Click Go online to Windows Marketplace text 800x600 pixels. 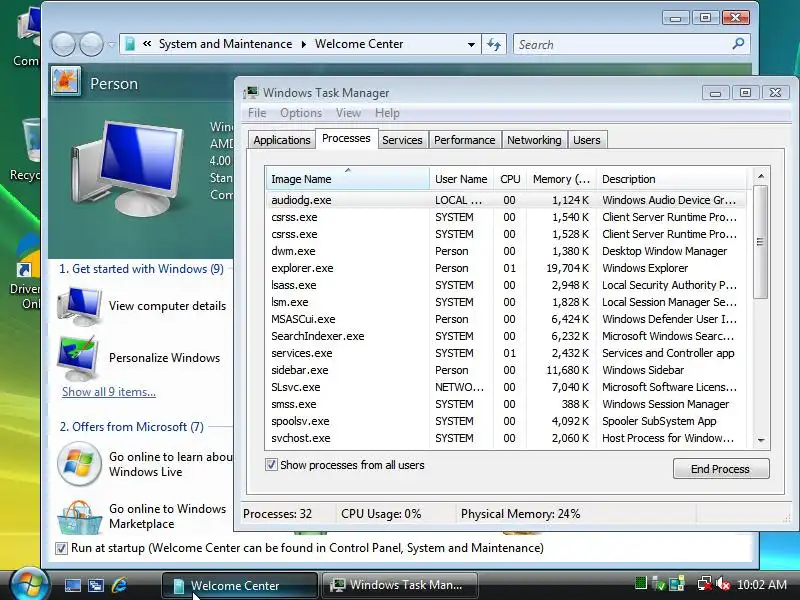tap(167, 516)
